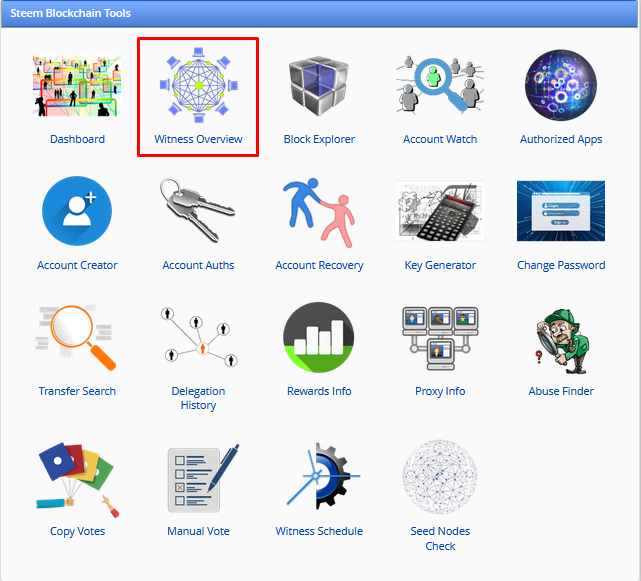The width and height of the screenshot is (641, 581).
Task: Go to the Seed Nodes Check link
Action: point(440,538)
